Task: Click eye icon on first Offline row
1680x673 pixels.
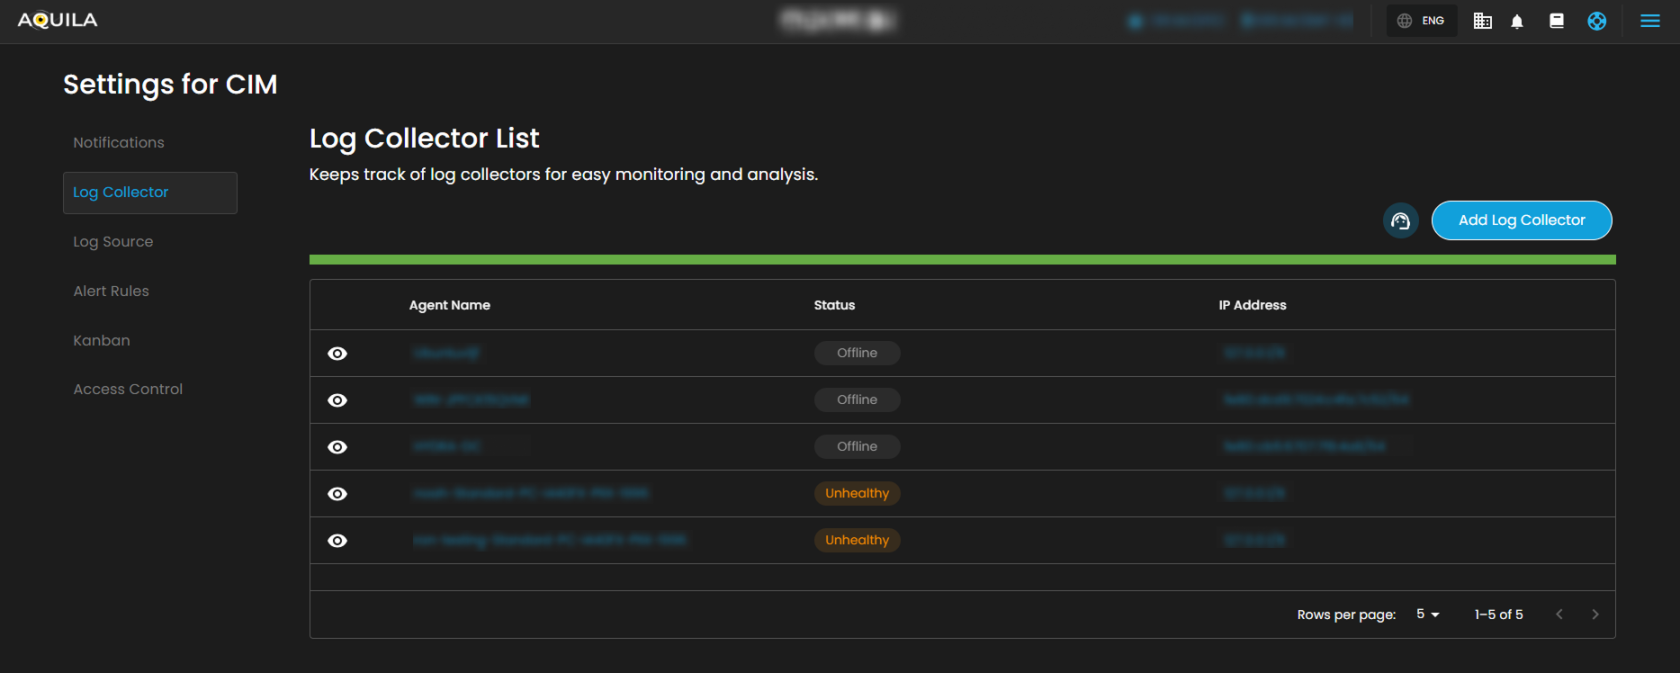Action: tap(338, 354)
